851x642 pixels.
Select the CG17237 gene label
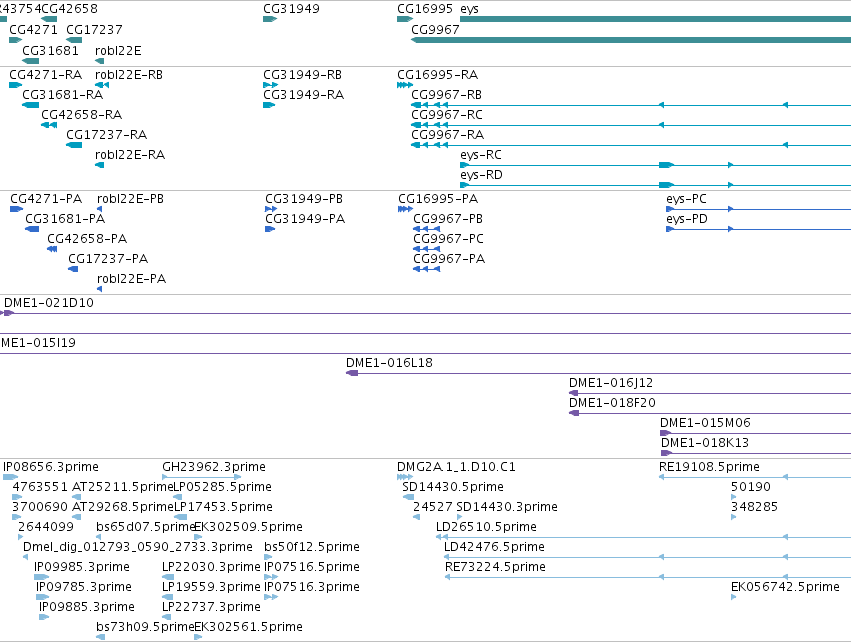(x=94, y=30)
